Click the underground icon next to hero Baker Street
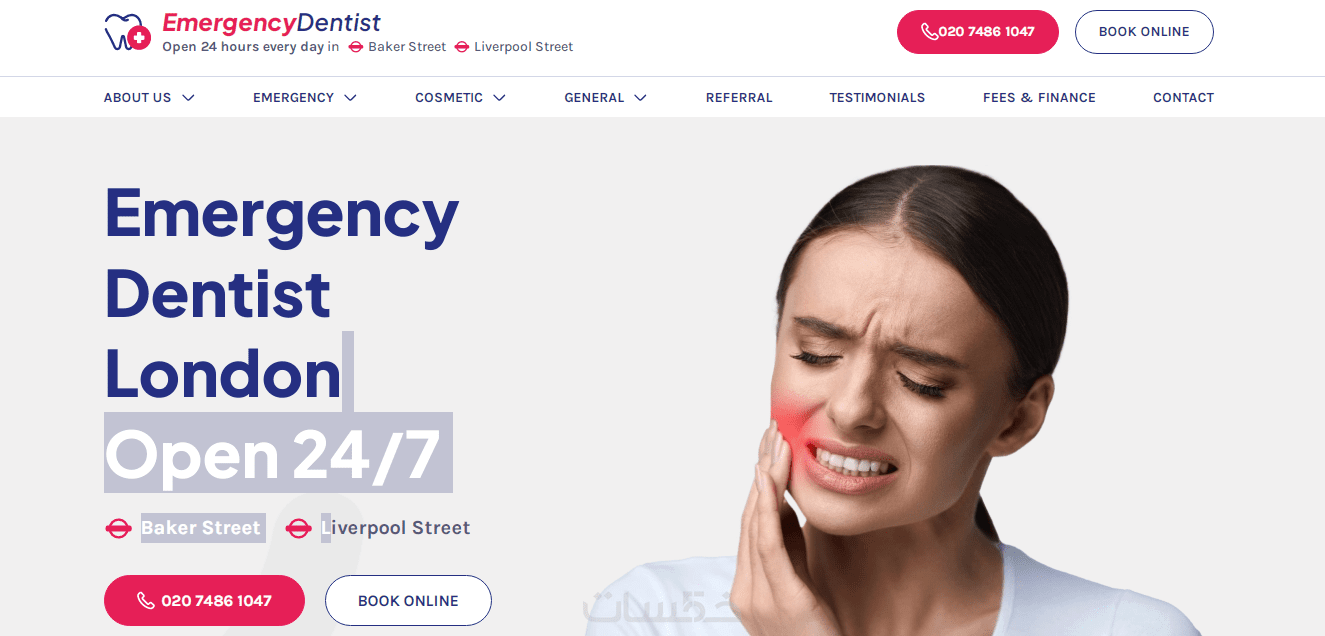1325x636 pixels. pyautogui.click(x=119, y=528)
